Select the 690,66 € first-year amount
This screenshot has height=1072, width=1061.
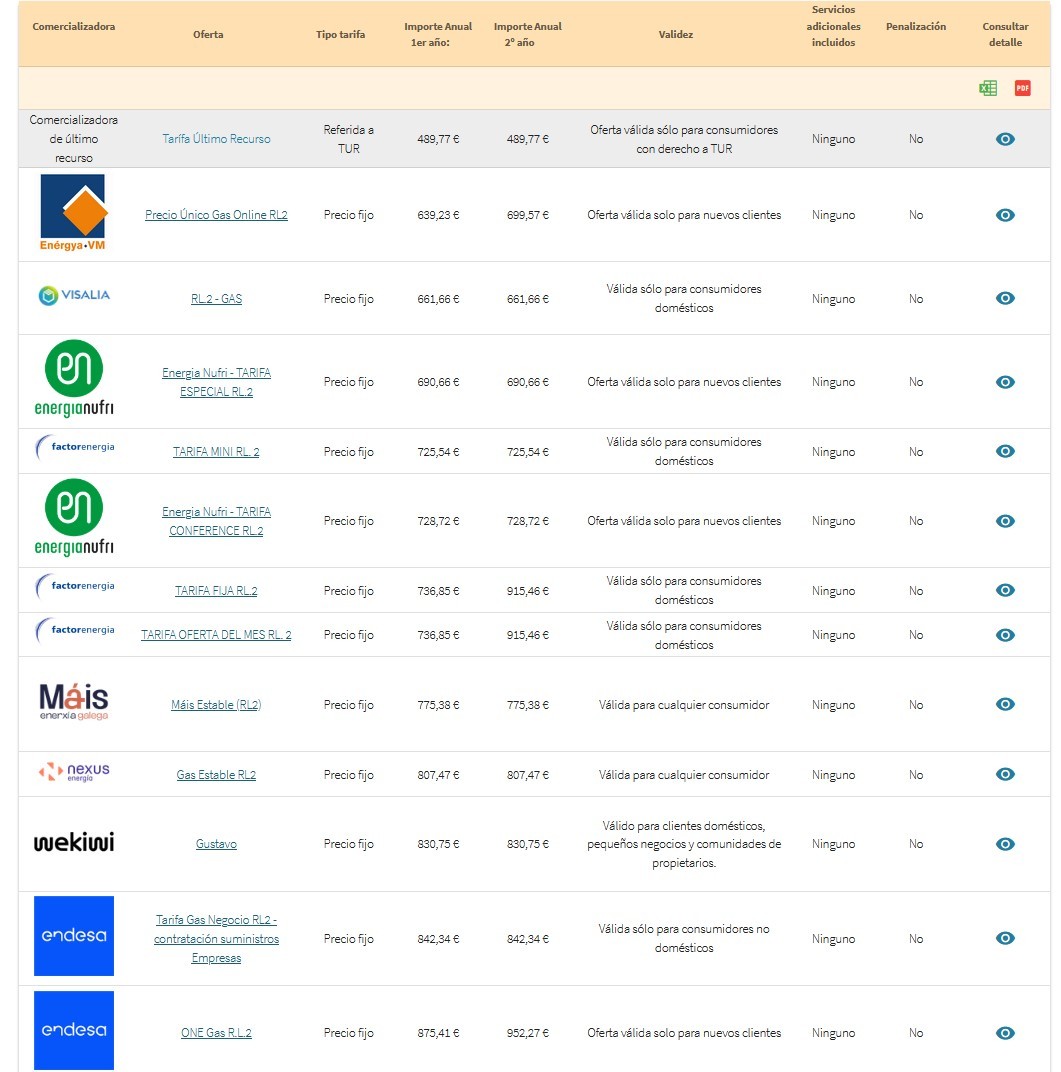[438, 382]
